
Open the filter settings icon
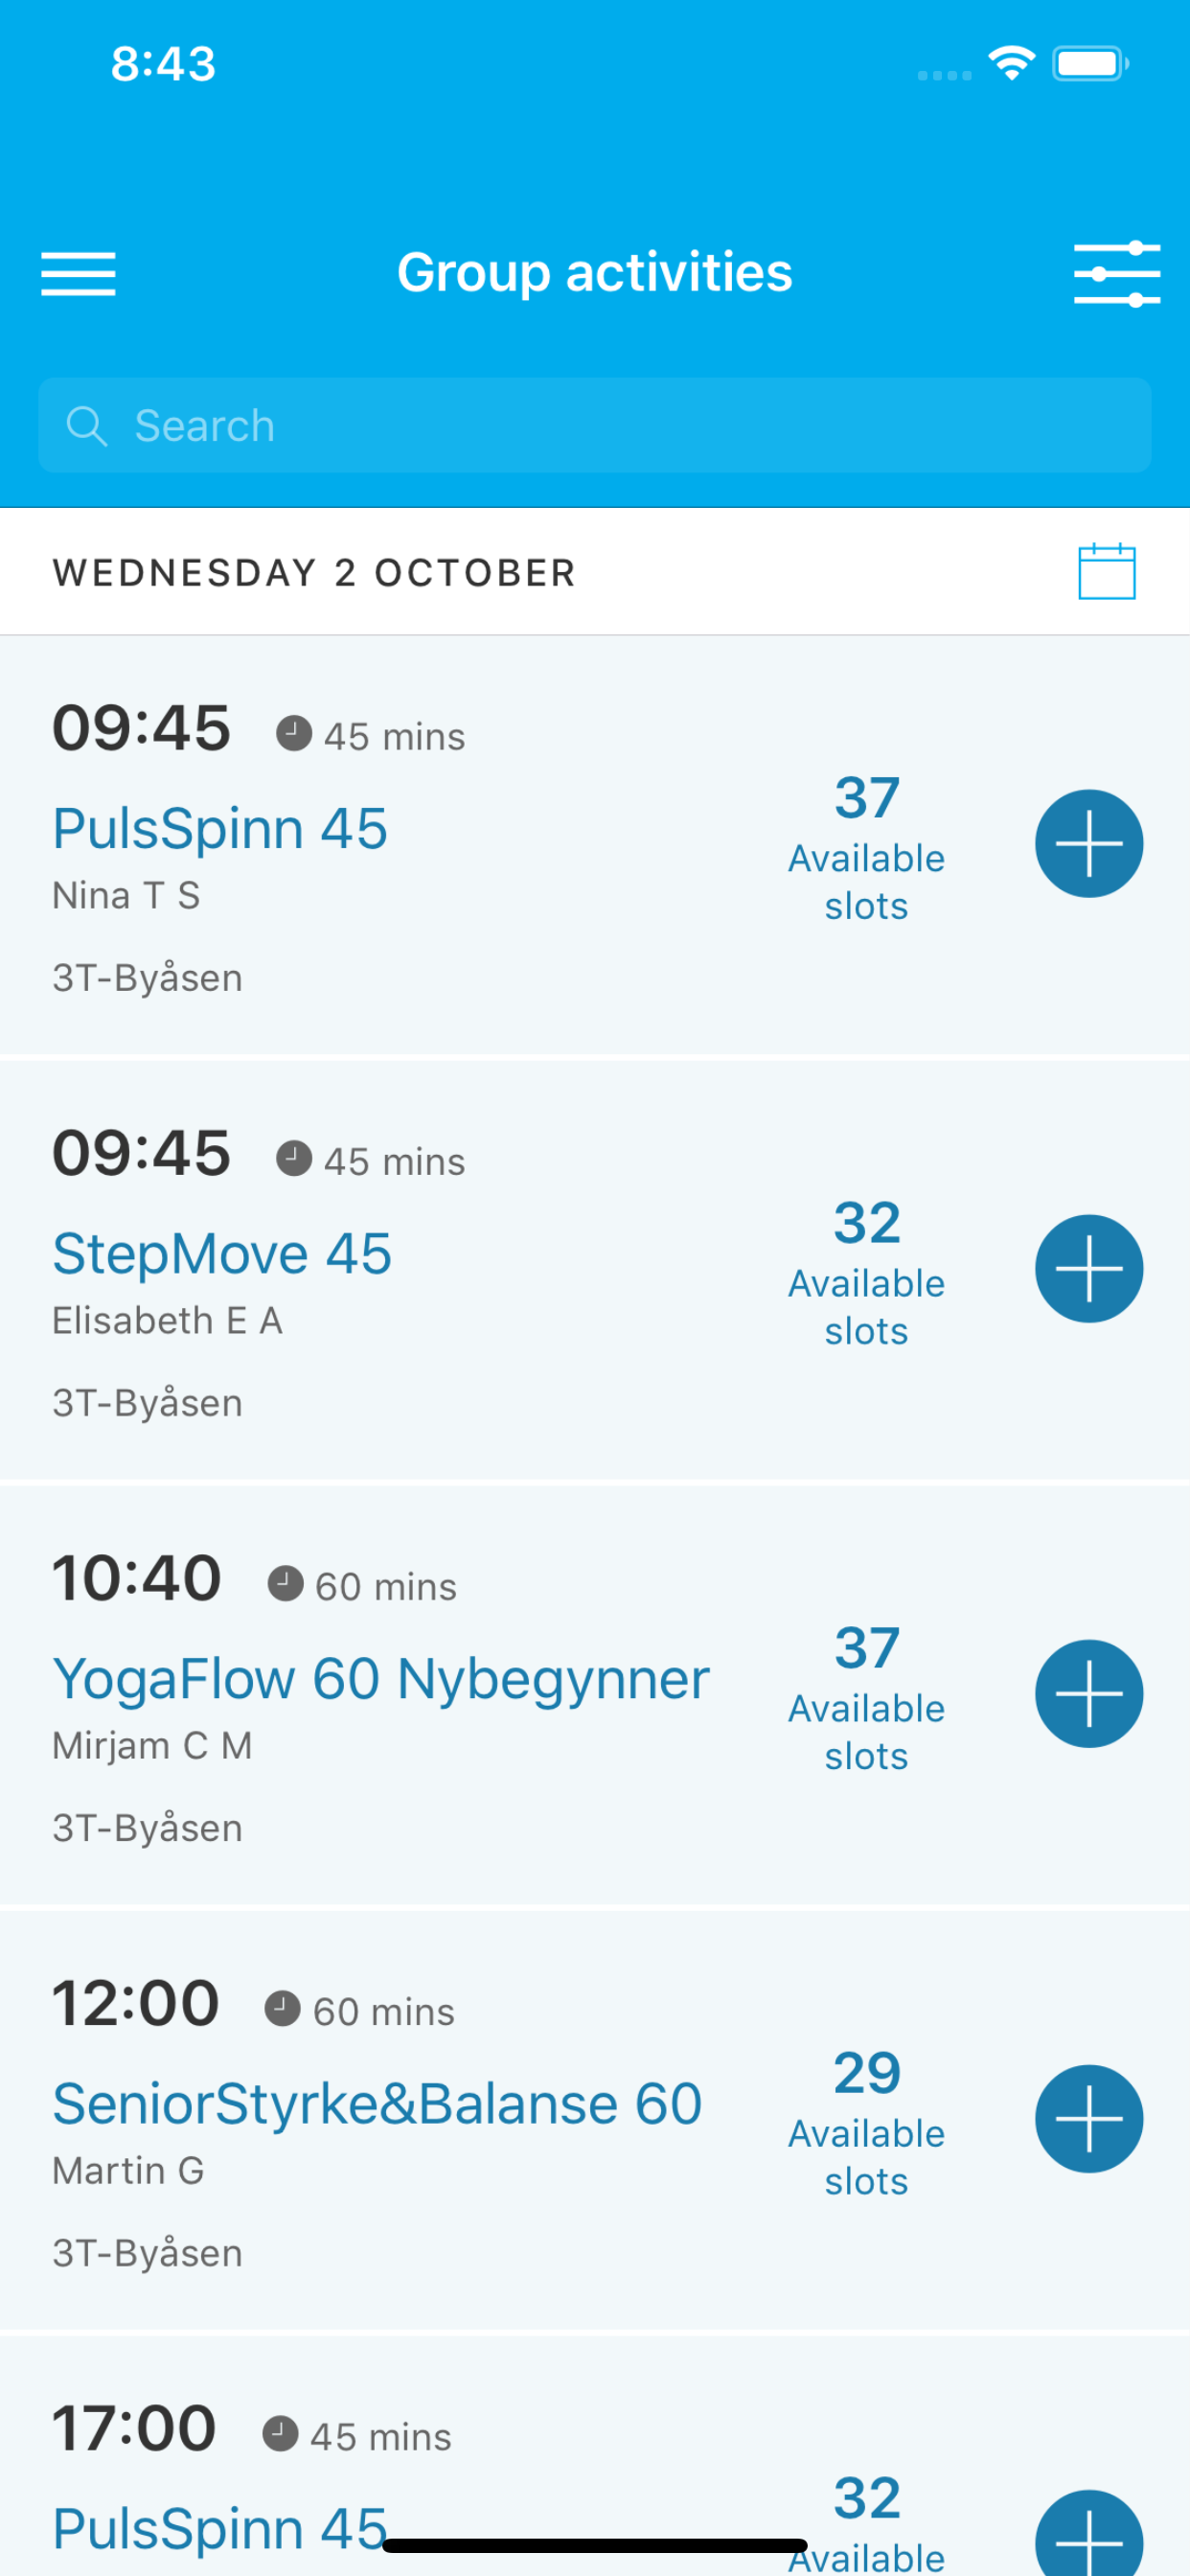click(1116, 273)
